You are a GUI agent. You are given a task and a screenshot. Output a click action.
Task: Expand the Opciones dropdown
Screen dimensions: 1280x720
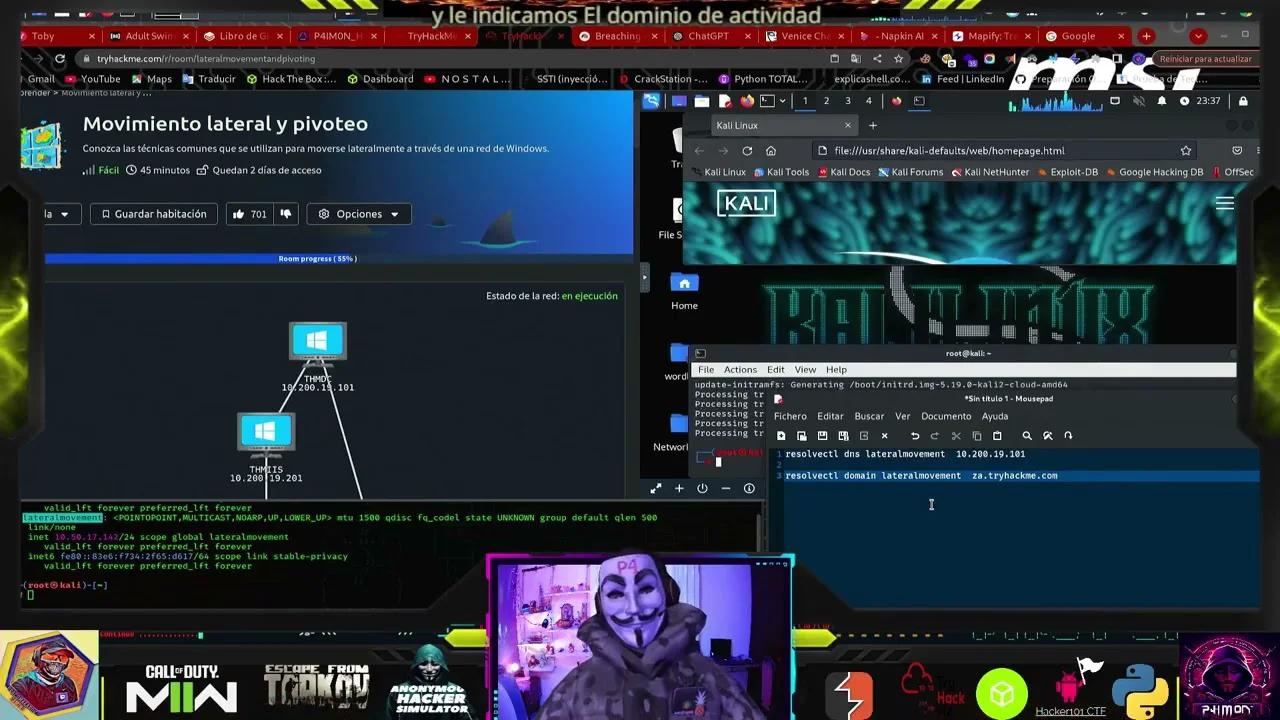point(359,214)
